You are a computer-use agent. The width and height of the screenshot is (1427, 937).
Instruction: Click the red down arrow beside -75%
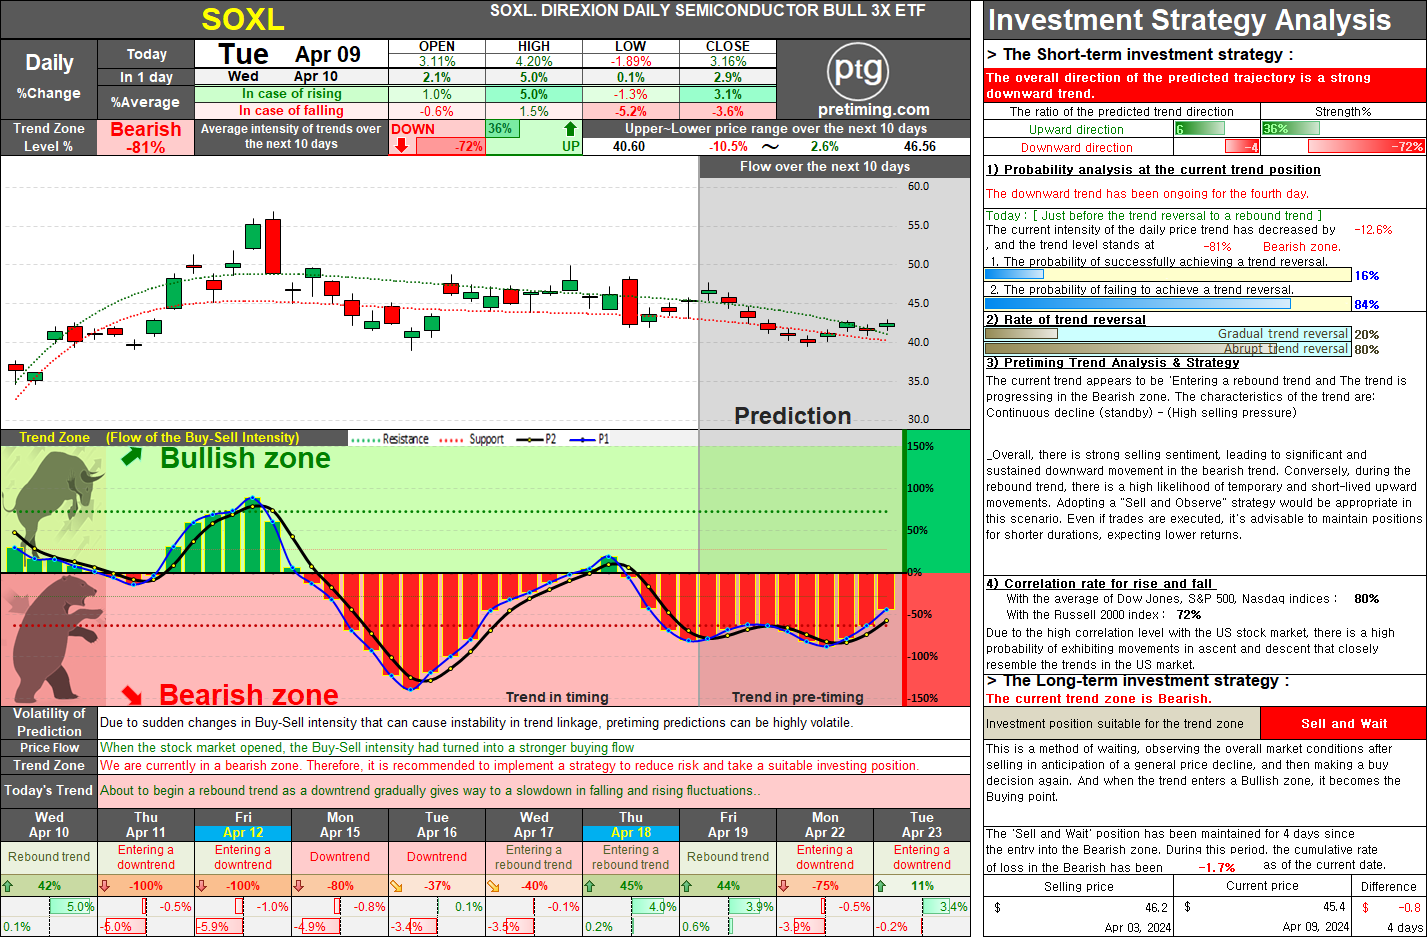click(783, 885)
